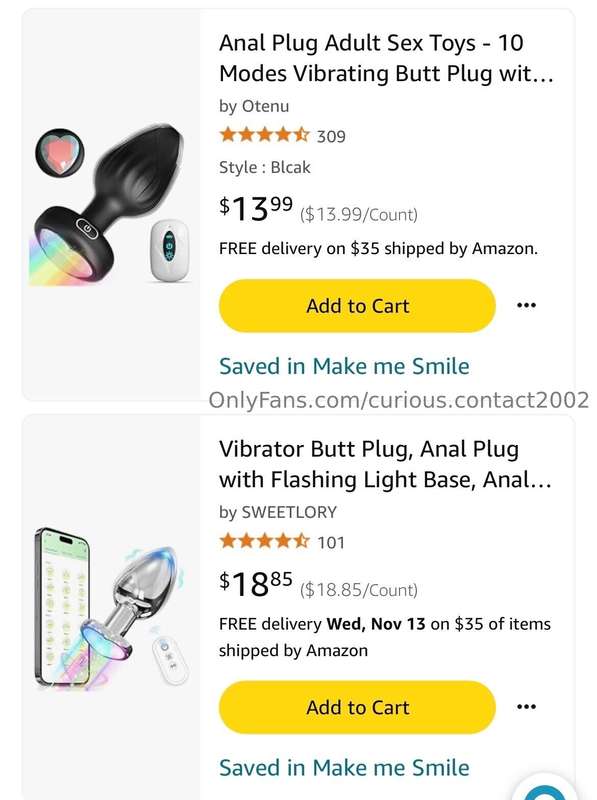This screenshot has height=800, width=597.
Task: View the 309 reviews count
Action: (331, 136)
